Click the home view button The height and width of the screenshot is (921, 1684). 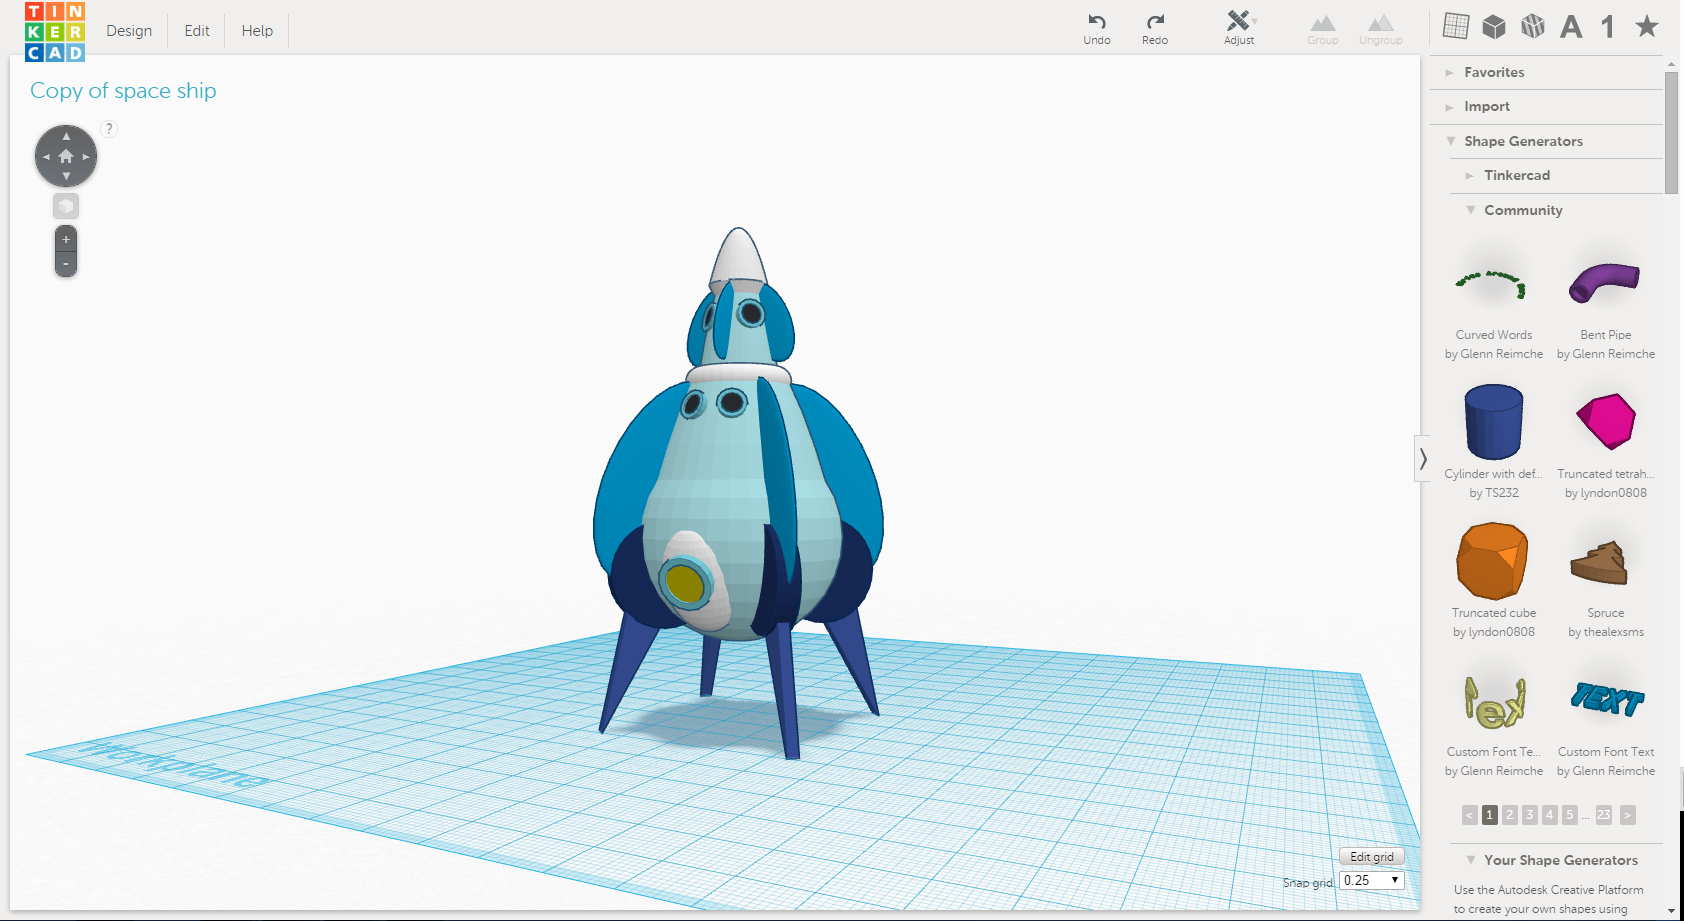(x=66, y=157)
